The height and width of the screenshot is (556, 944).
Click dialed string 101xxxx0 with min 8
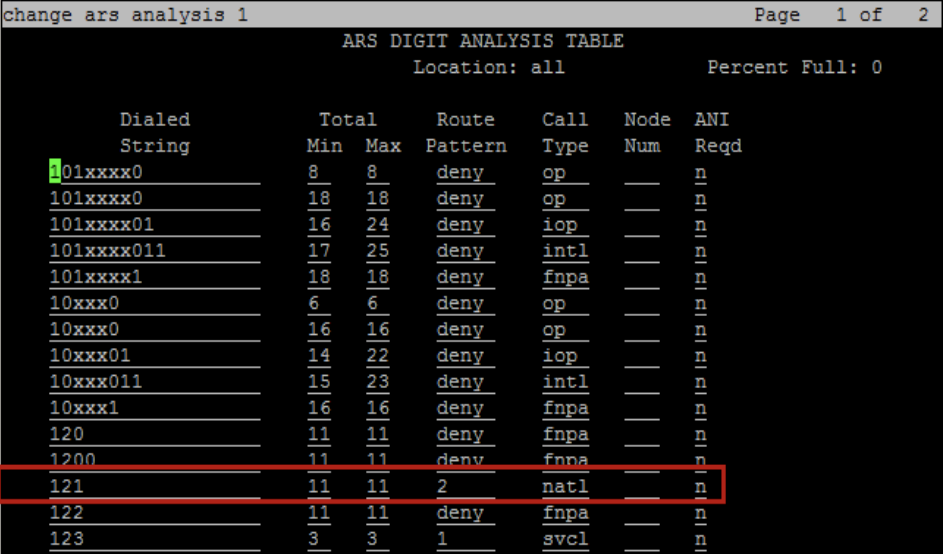(x=155, y=173)
